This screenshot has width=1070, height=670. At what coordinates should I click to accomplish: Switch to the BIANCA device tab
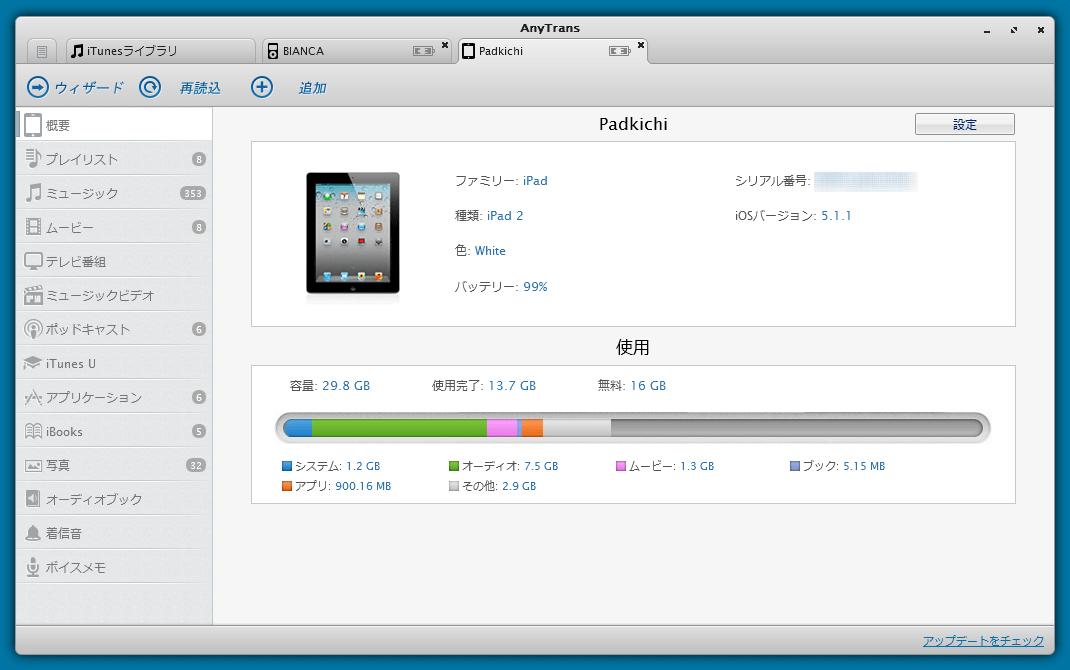coord(356,51)
